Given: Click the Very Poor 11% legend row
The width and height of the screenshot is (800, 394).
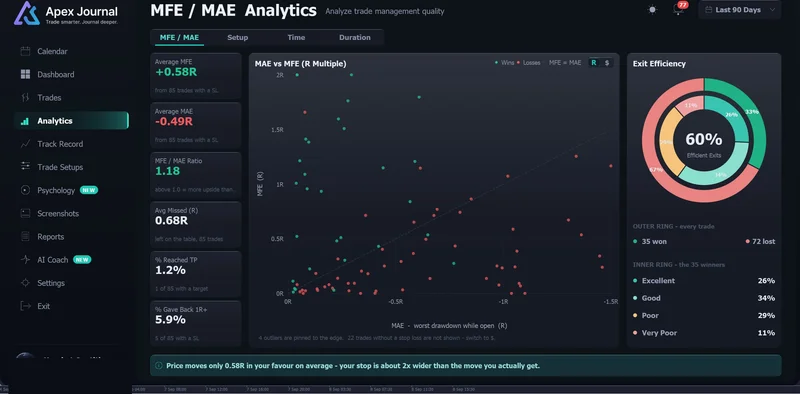Looking at the screenshot, I should pos(704,333).
